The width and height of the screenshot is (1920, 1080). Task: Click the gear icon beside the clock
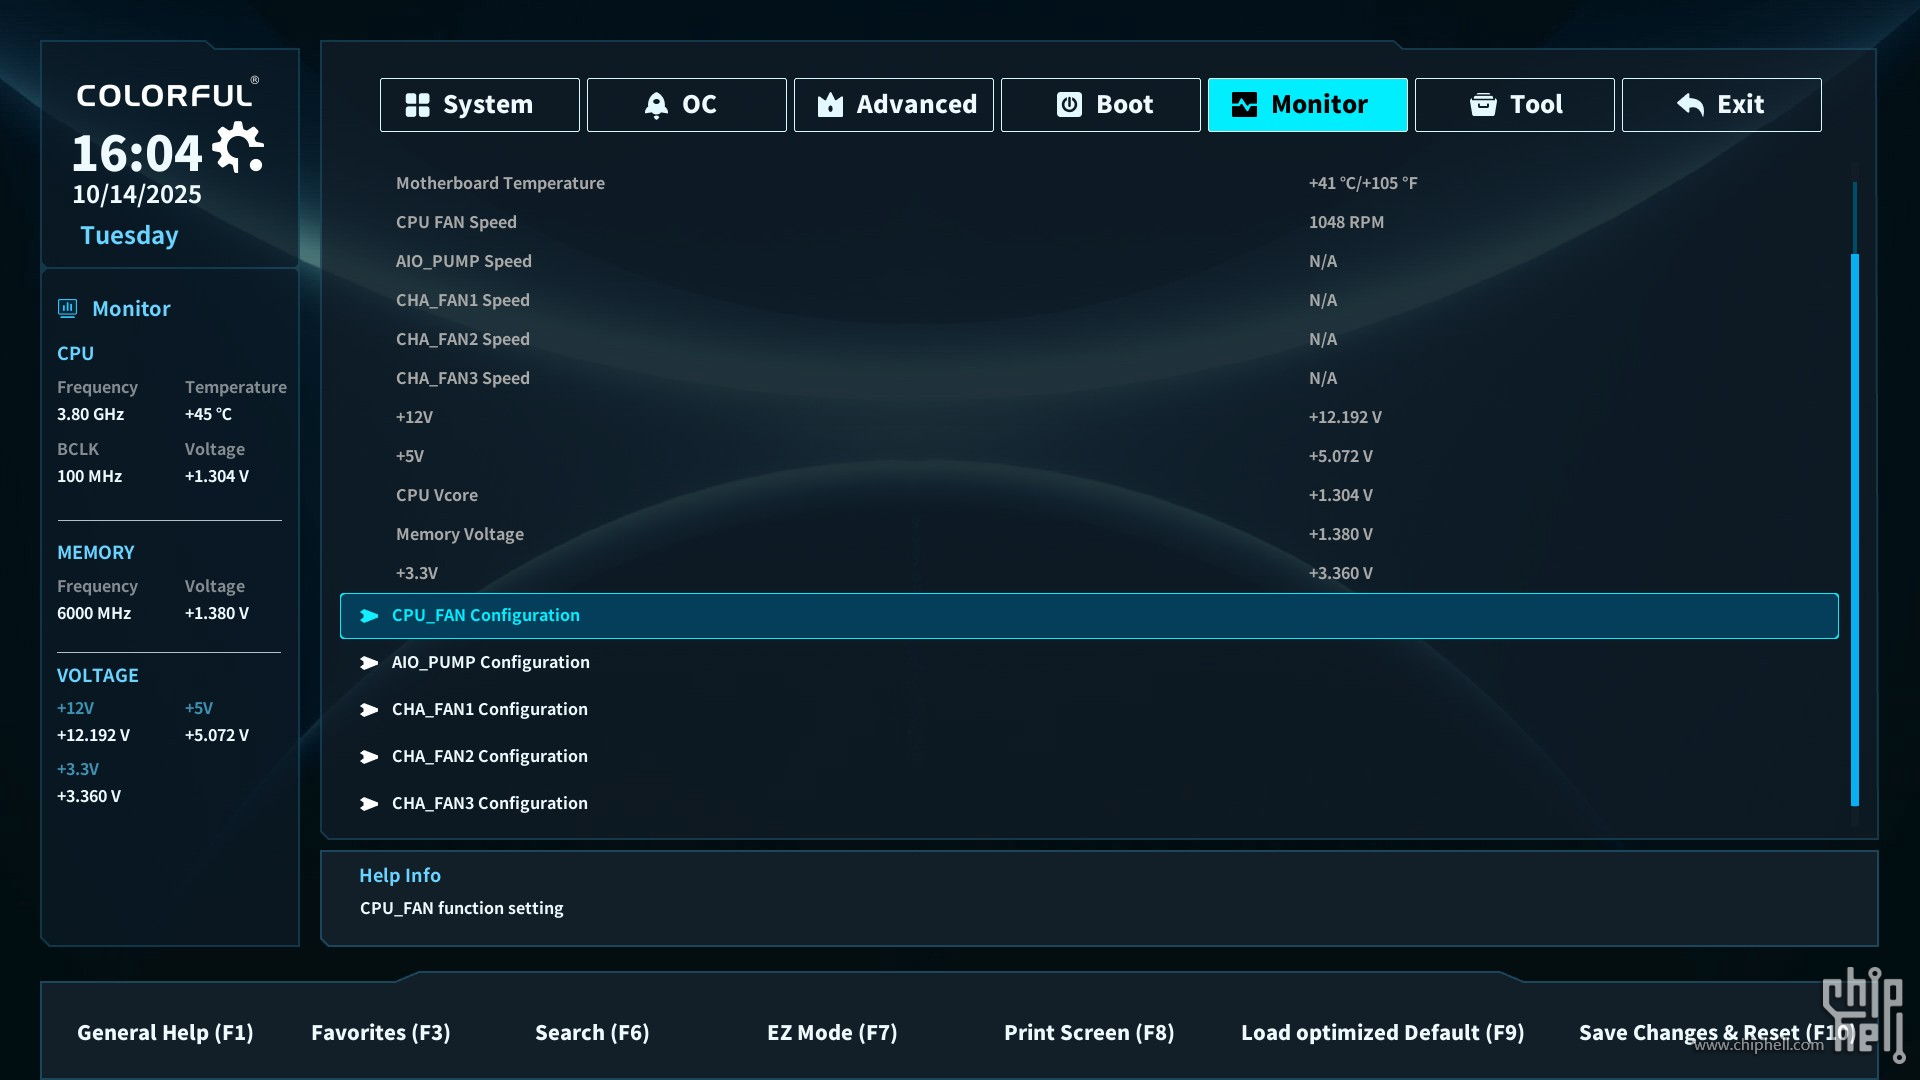coord(239,149)
